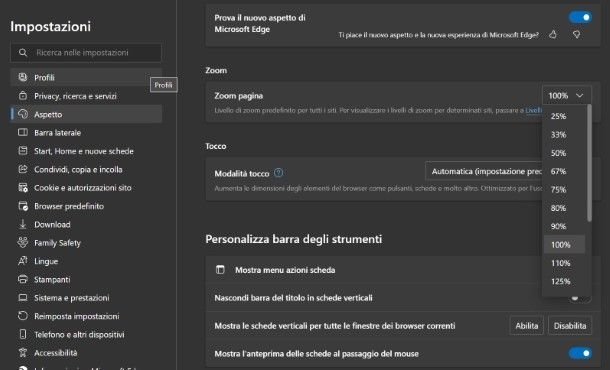The height and width of the screenshot is (370, 610).
Task: Click the search magnifier icon
Action: (23, 53)
